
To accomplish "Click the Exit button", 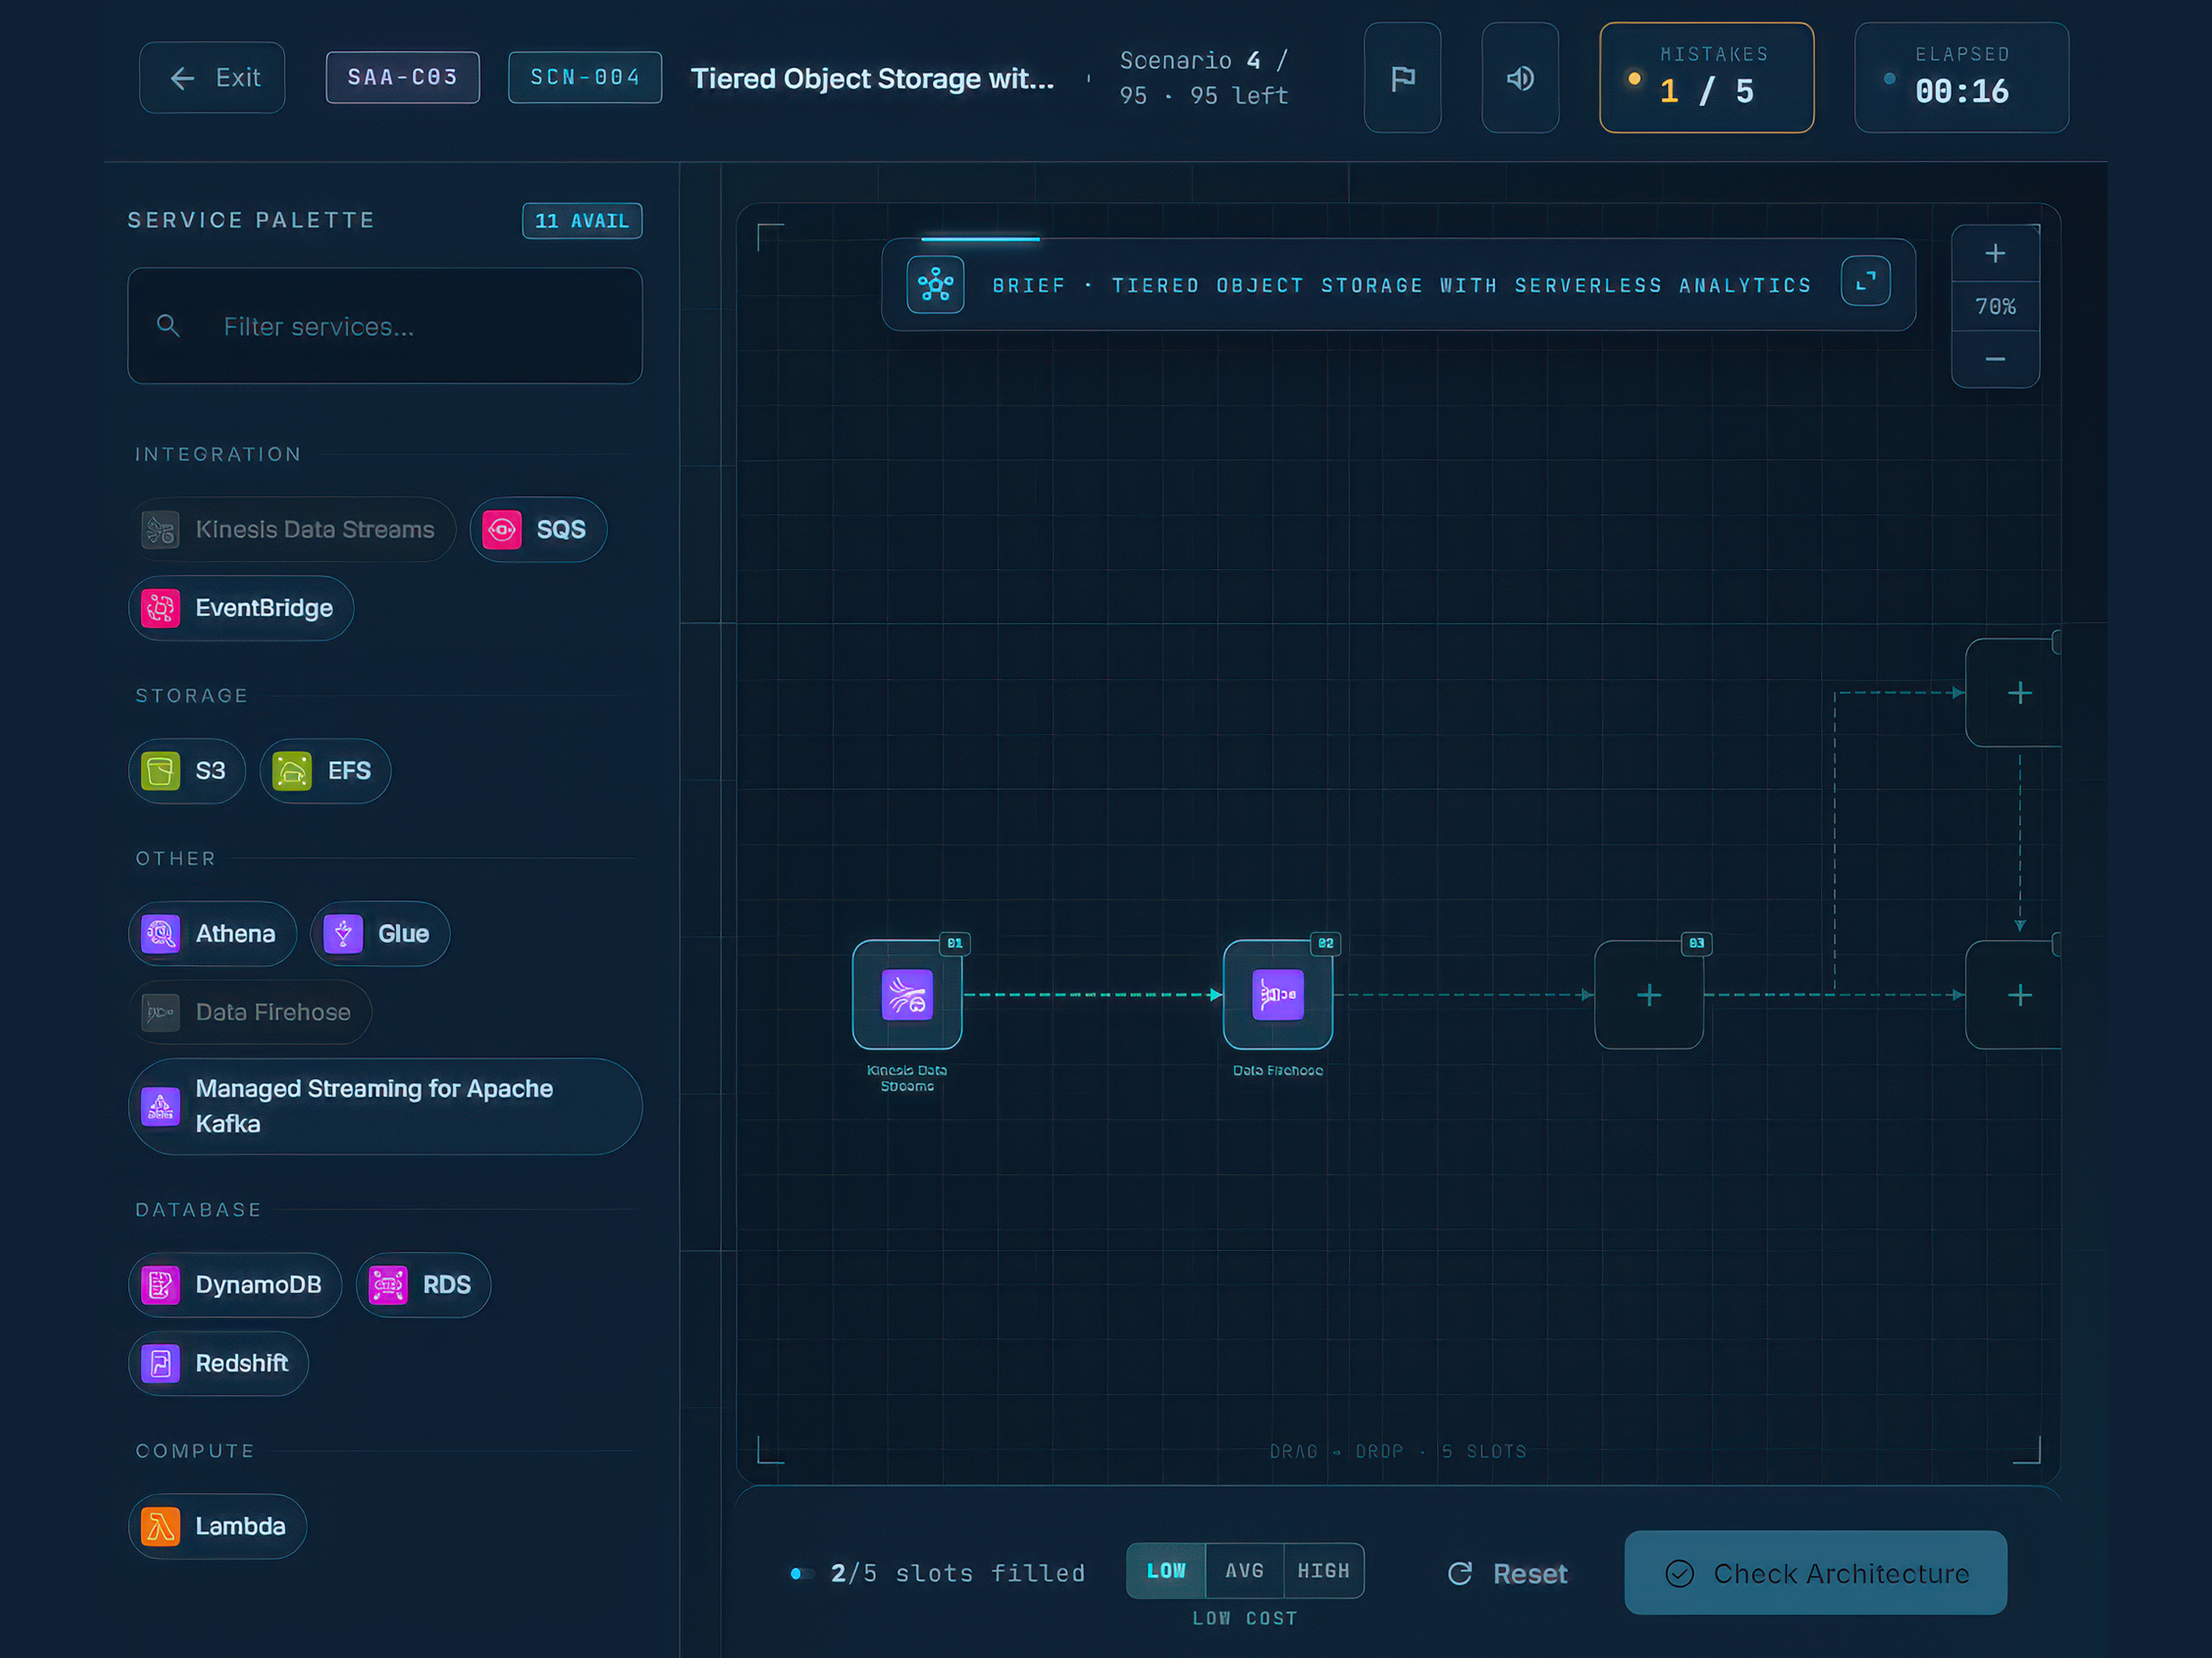I will coord(212,78).
